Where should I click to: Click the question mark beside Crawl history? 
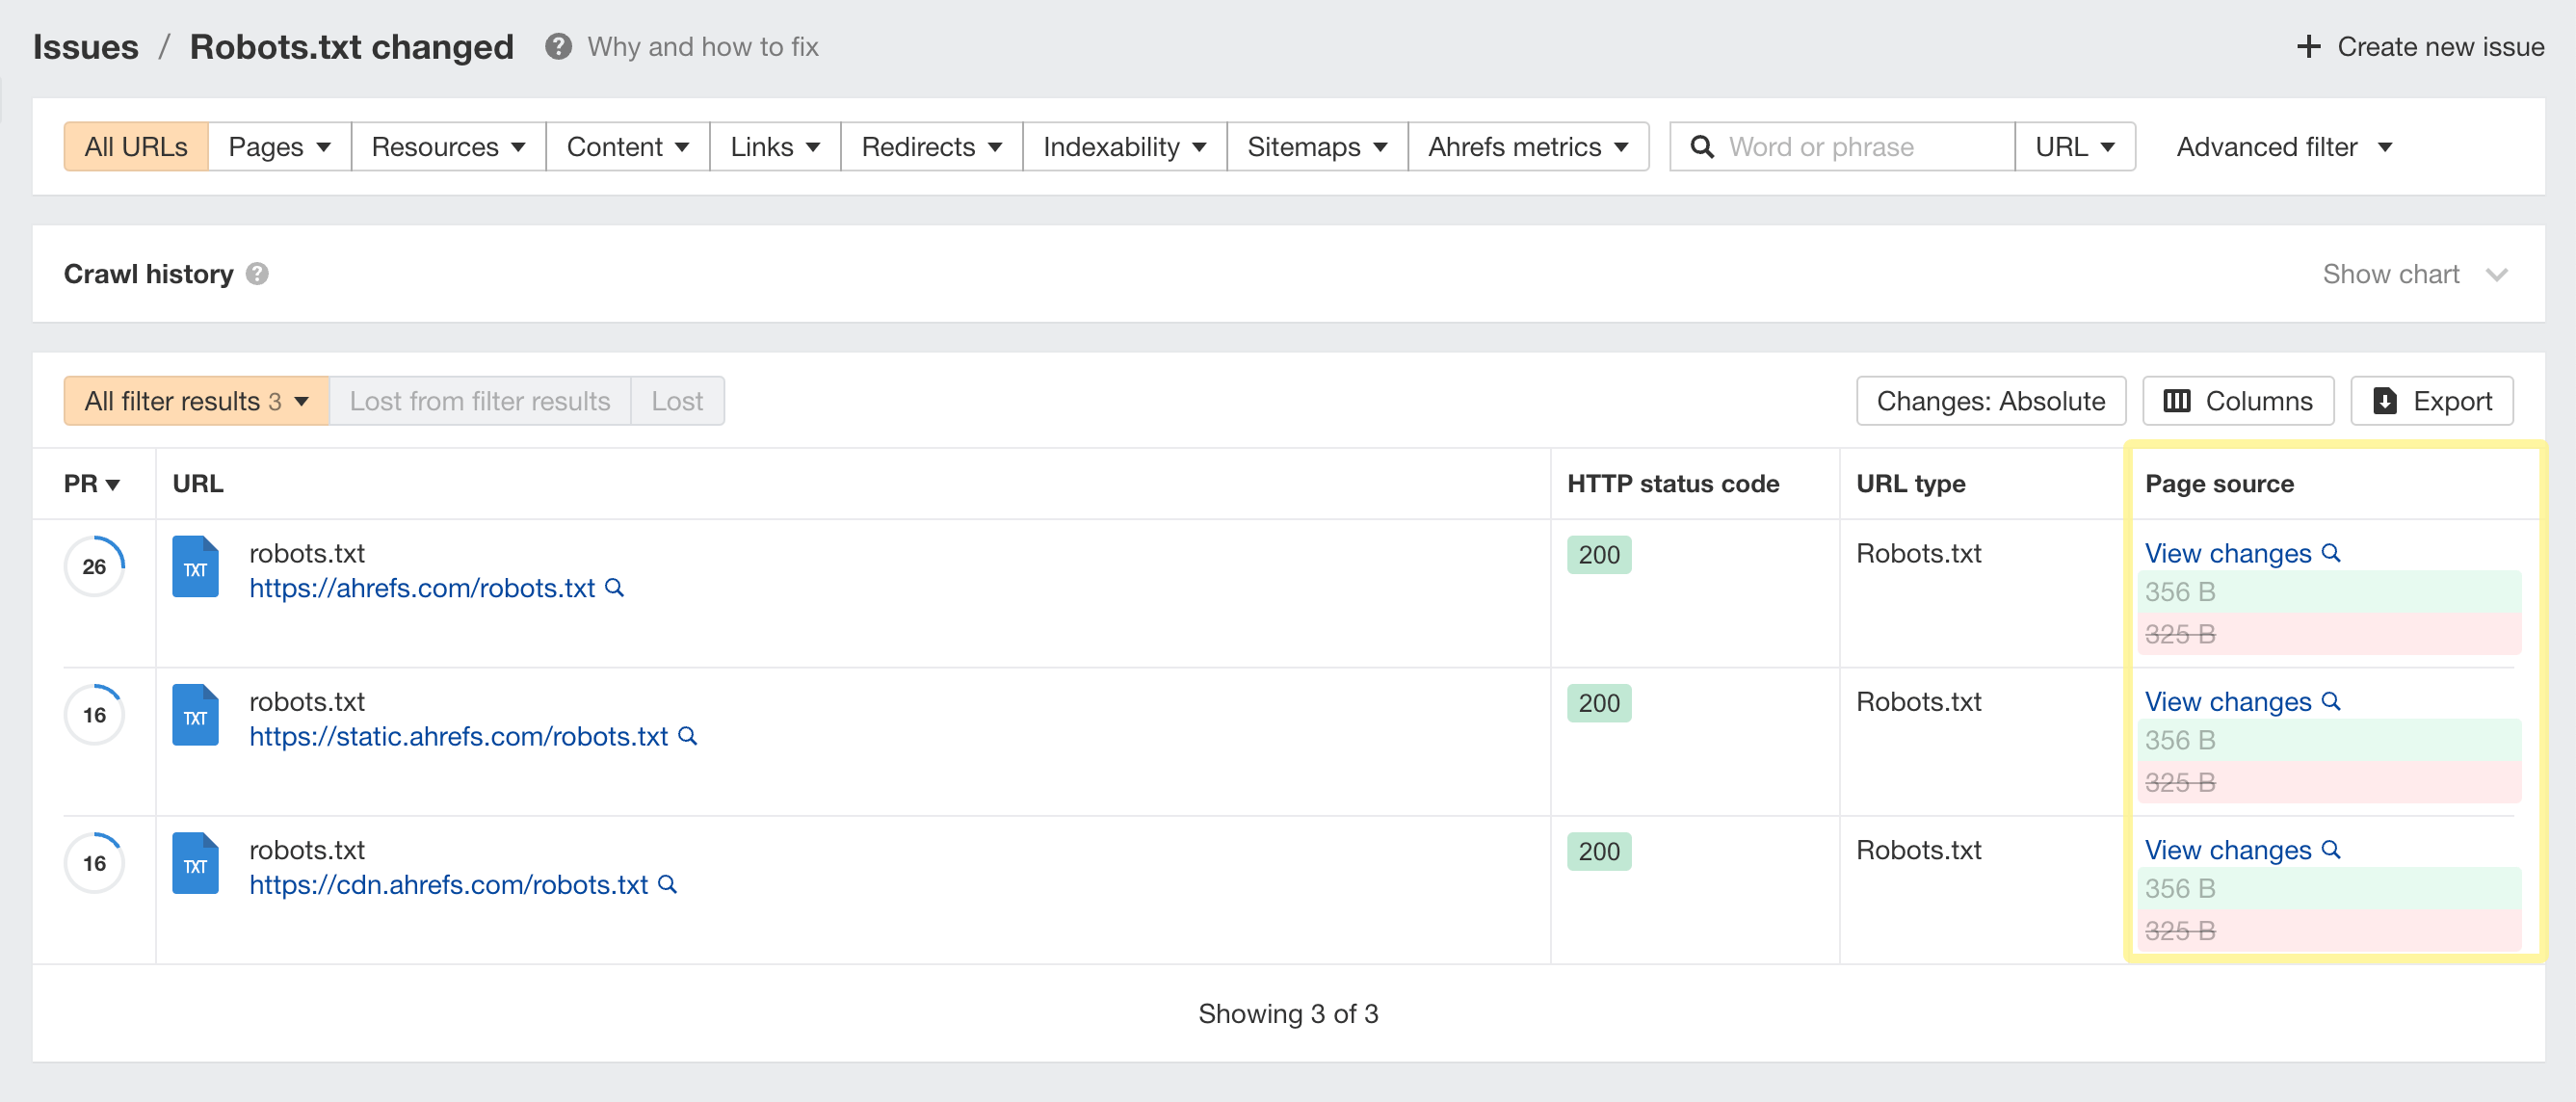[x=256, y=274]
